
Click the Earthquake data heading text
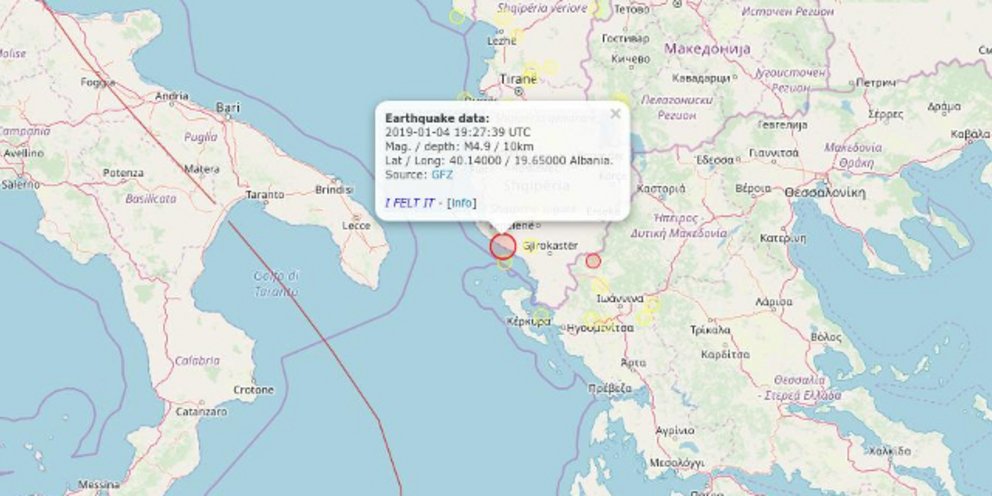tap(437, 118)
